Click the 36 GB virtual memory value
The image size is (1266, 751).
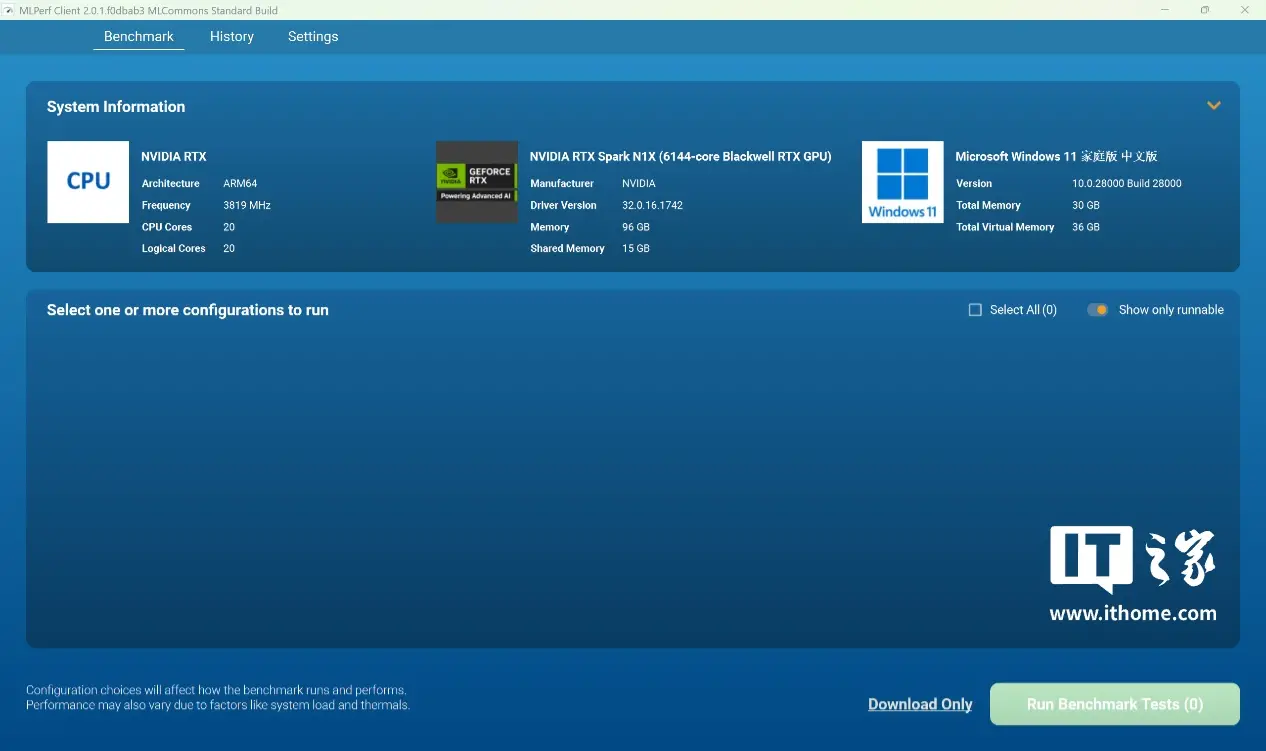pyautogui.click(x=1086, y=227)
